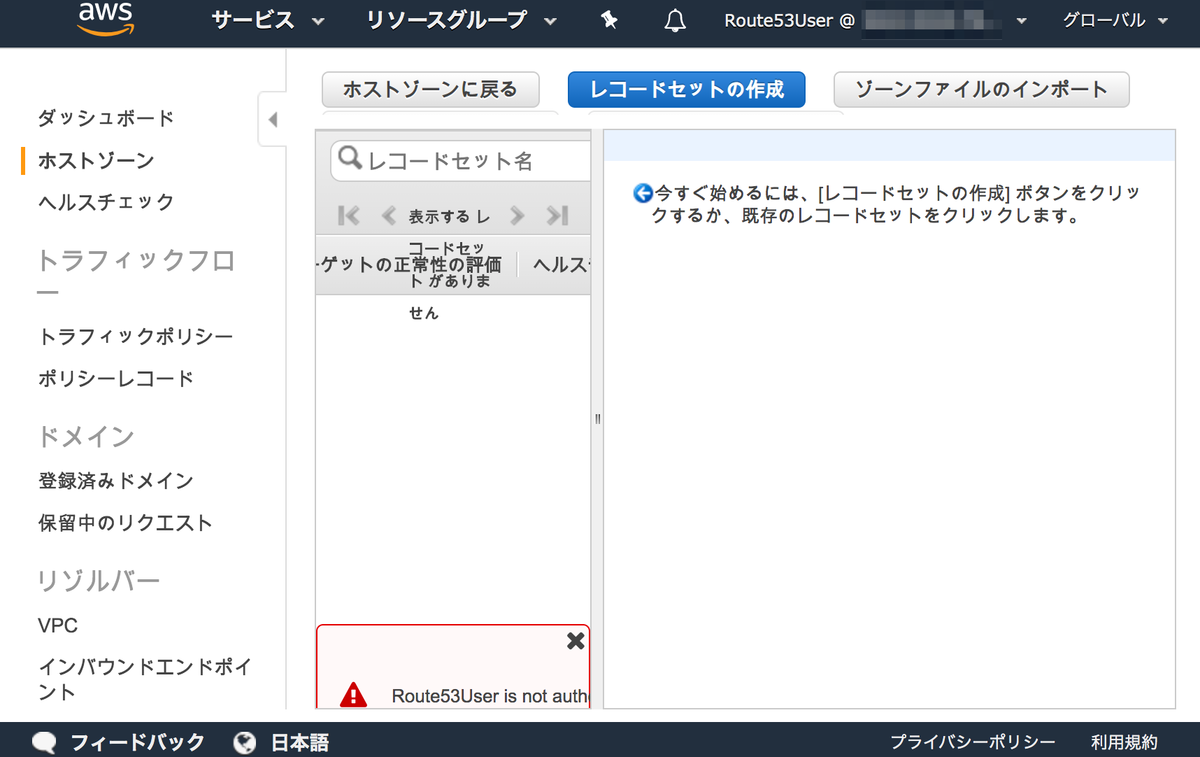Focus the レコードセット名 search field

(461, 161)
